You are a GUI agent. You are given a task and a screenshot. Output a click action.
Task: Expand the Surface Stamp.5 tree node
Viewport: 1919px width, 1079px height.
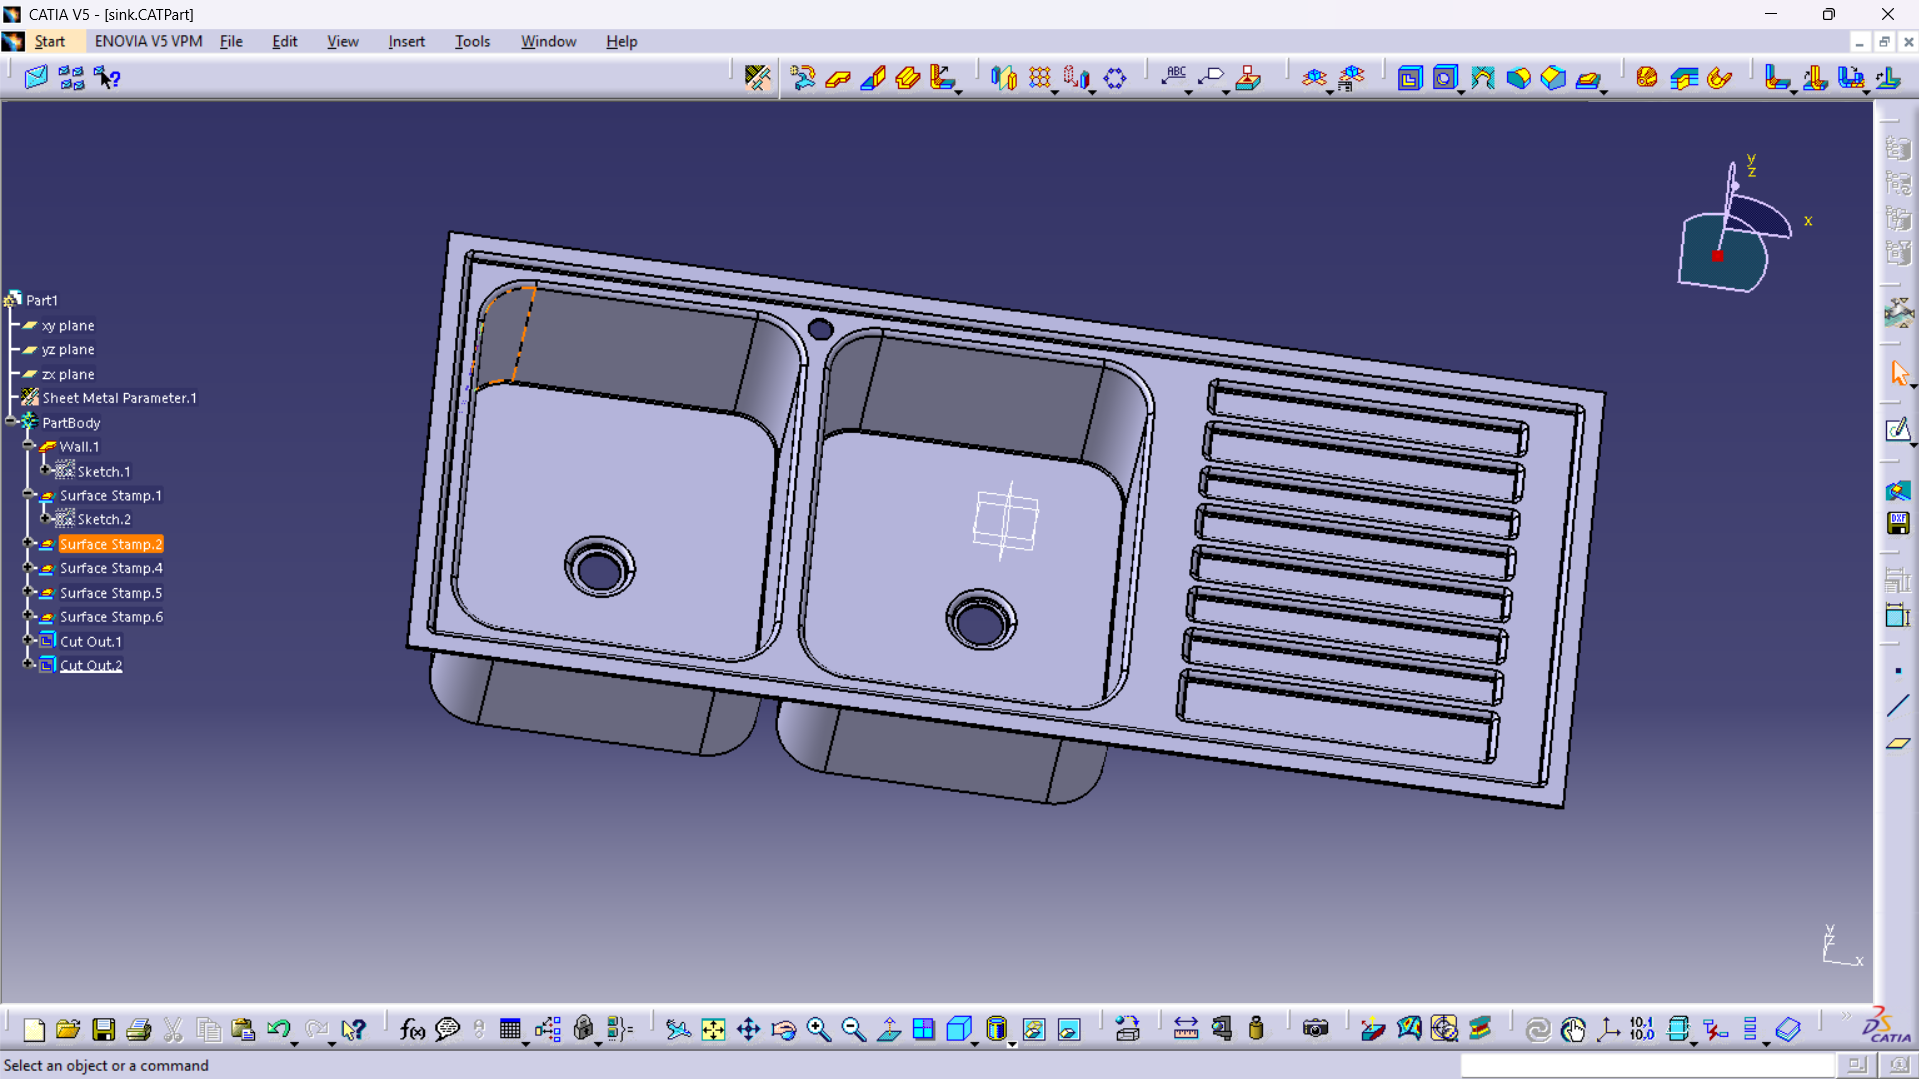(x=28, y=592)
